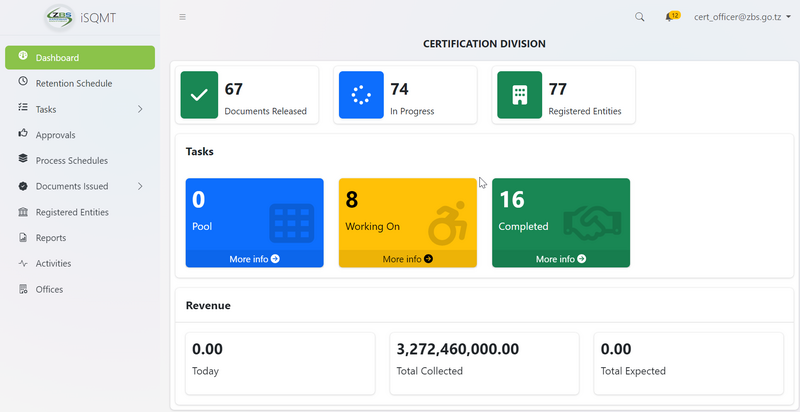Open the Reports menu item
This screenshot has height=412, width=800.
50,238
